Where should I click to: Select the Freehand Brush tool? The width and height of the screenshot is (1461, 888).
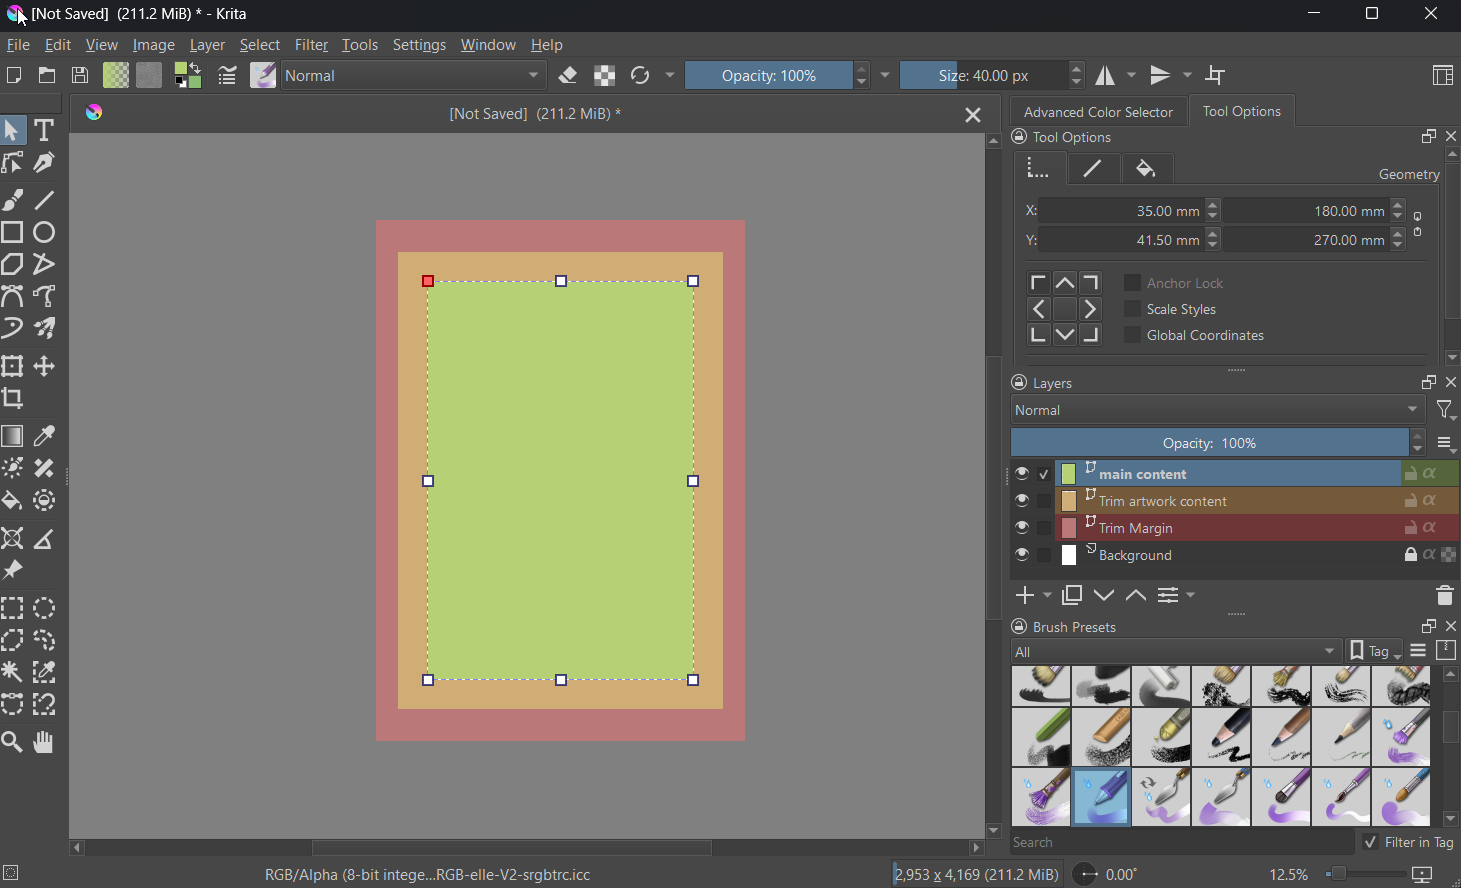(13, 200)
